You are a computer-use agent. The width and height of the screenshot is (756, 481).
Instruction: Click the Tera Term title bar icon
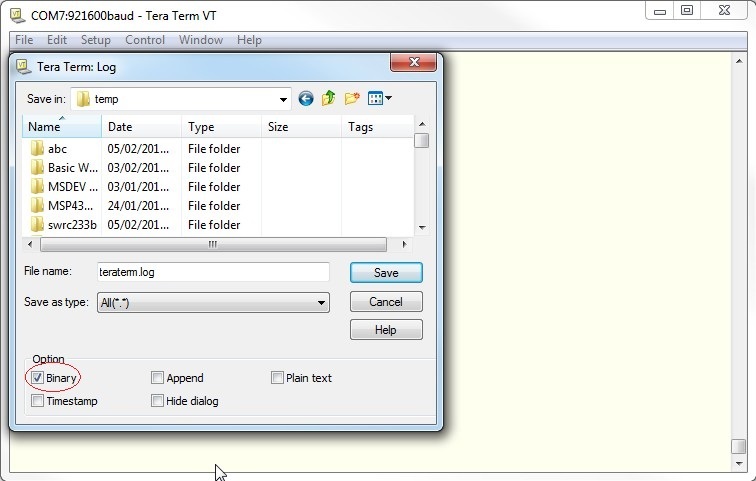[x=17, y=15]
